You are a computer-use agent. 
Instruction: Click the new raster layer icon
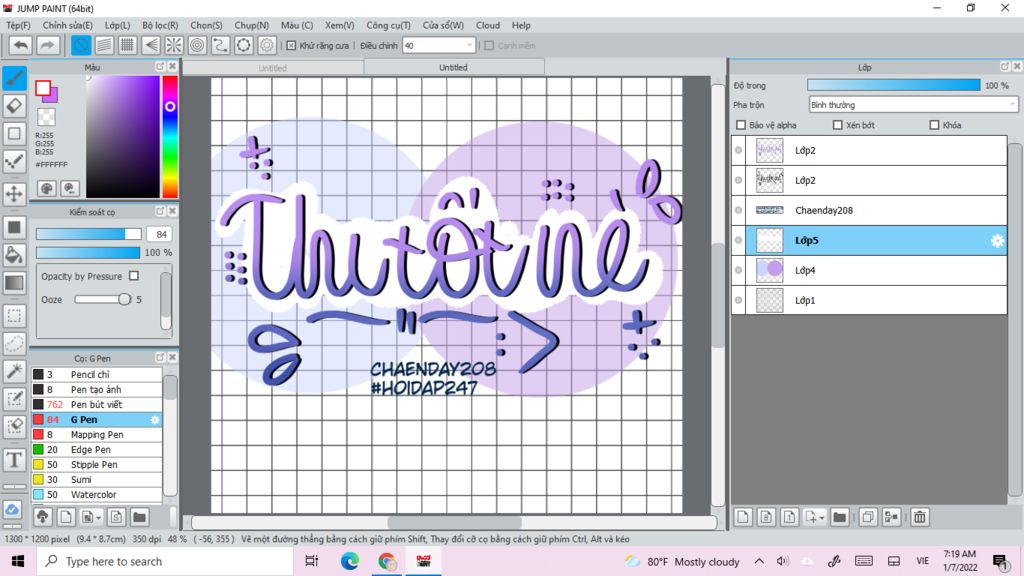tap(743, 517)
